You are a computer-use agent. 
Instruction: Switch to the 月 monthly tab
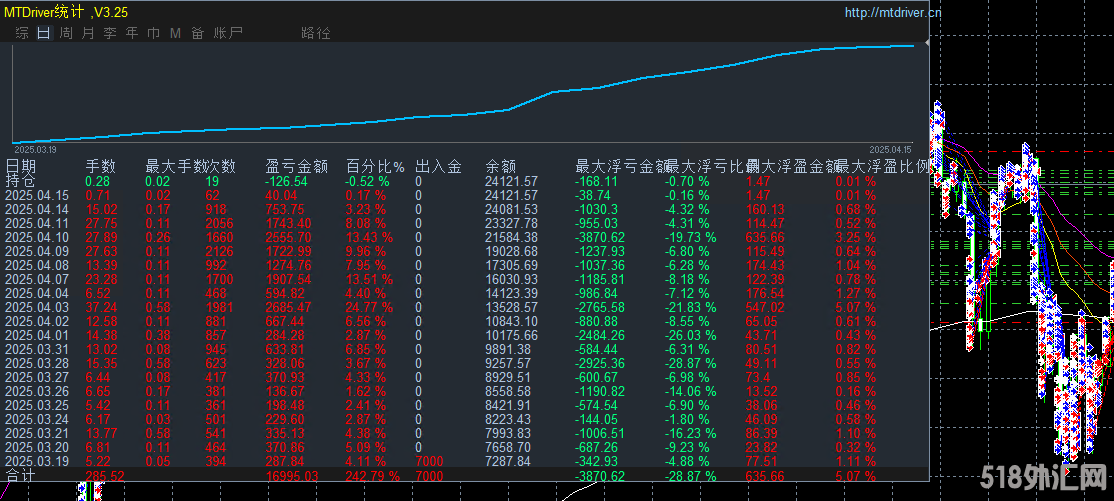88,33
